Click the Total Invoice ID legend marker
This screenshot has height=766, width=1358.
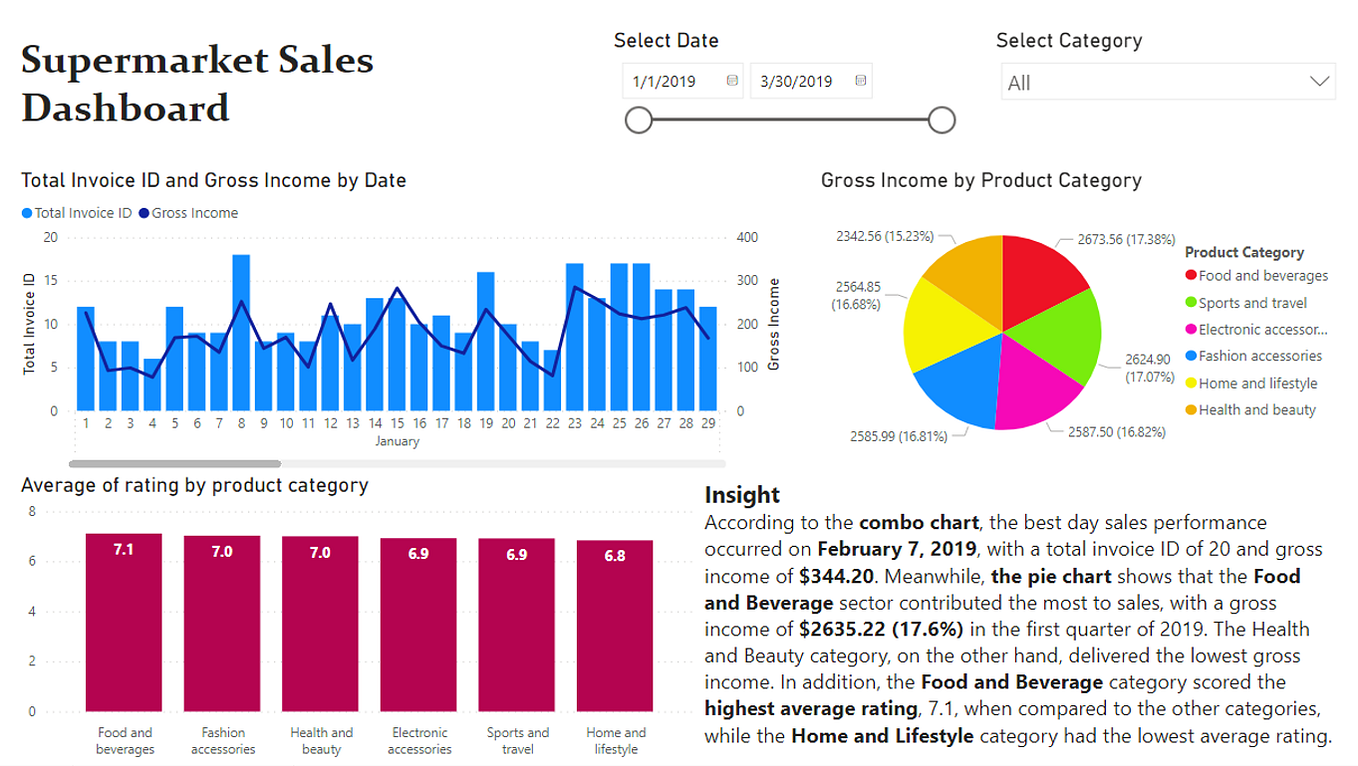pyautogui.click(x=29, y=213)
